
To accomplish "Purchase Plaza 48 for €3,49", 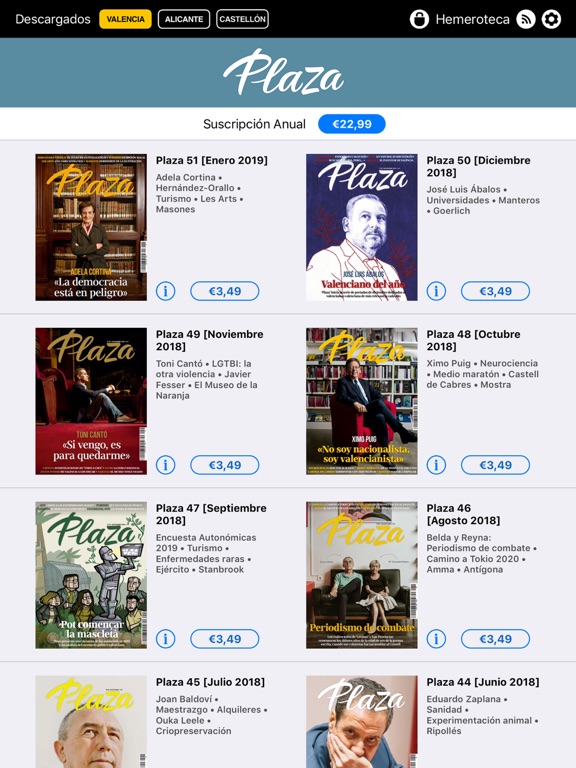I will [495, 465].
